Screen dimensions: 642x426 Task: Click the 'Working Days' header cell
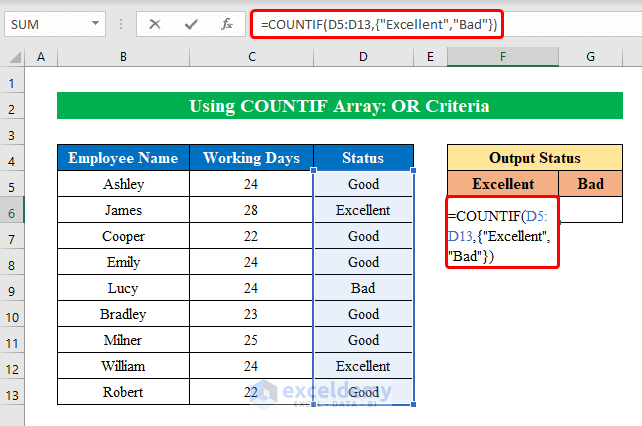tap(251, 158)
